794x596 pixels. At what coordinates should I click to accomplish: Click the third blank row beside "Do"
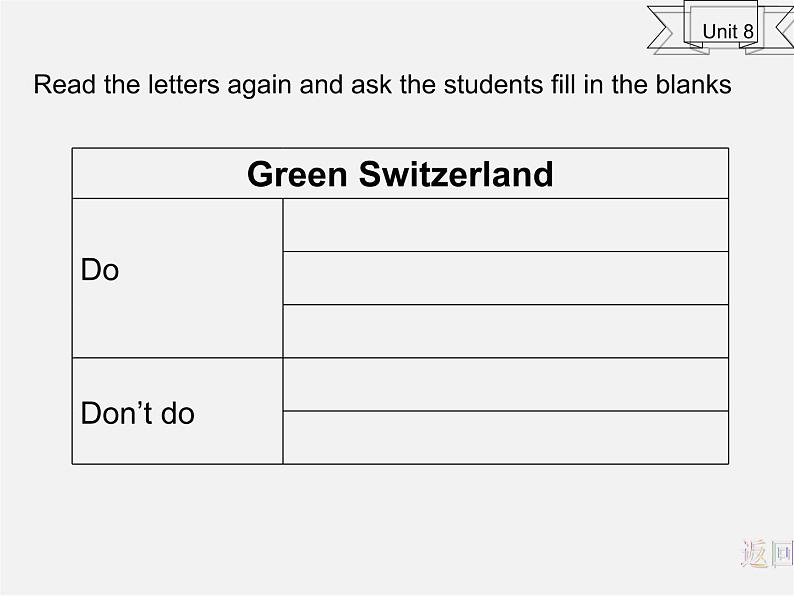(x=505, y=331)
